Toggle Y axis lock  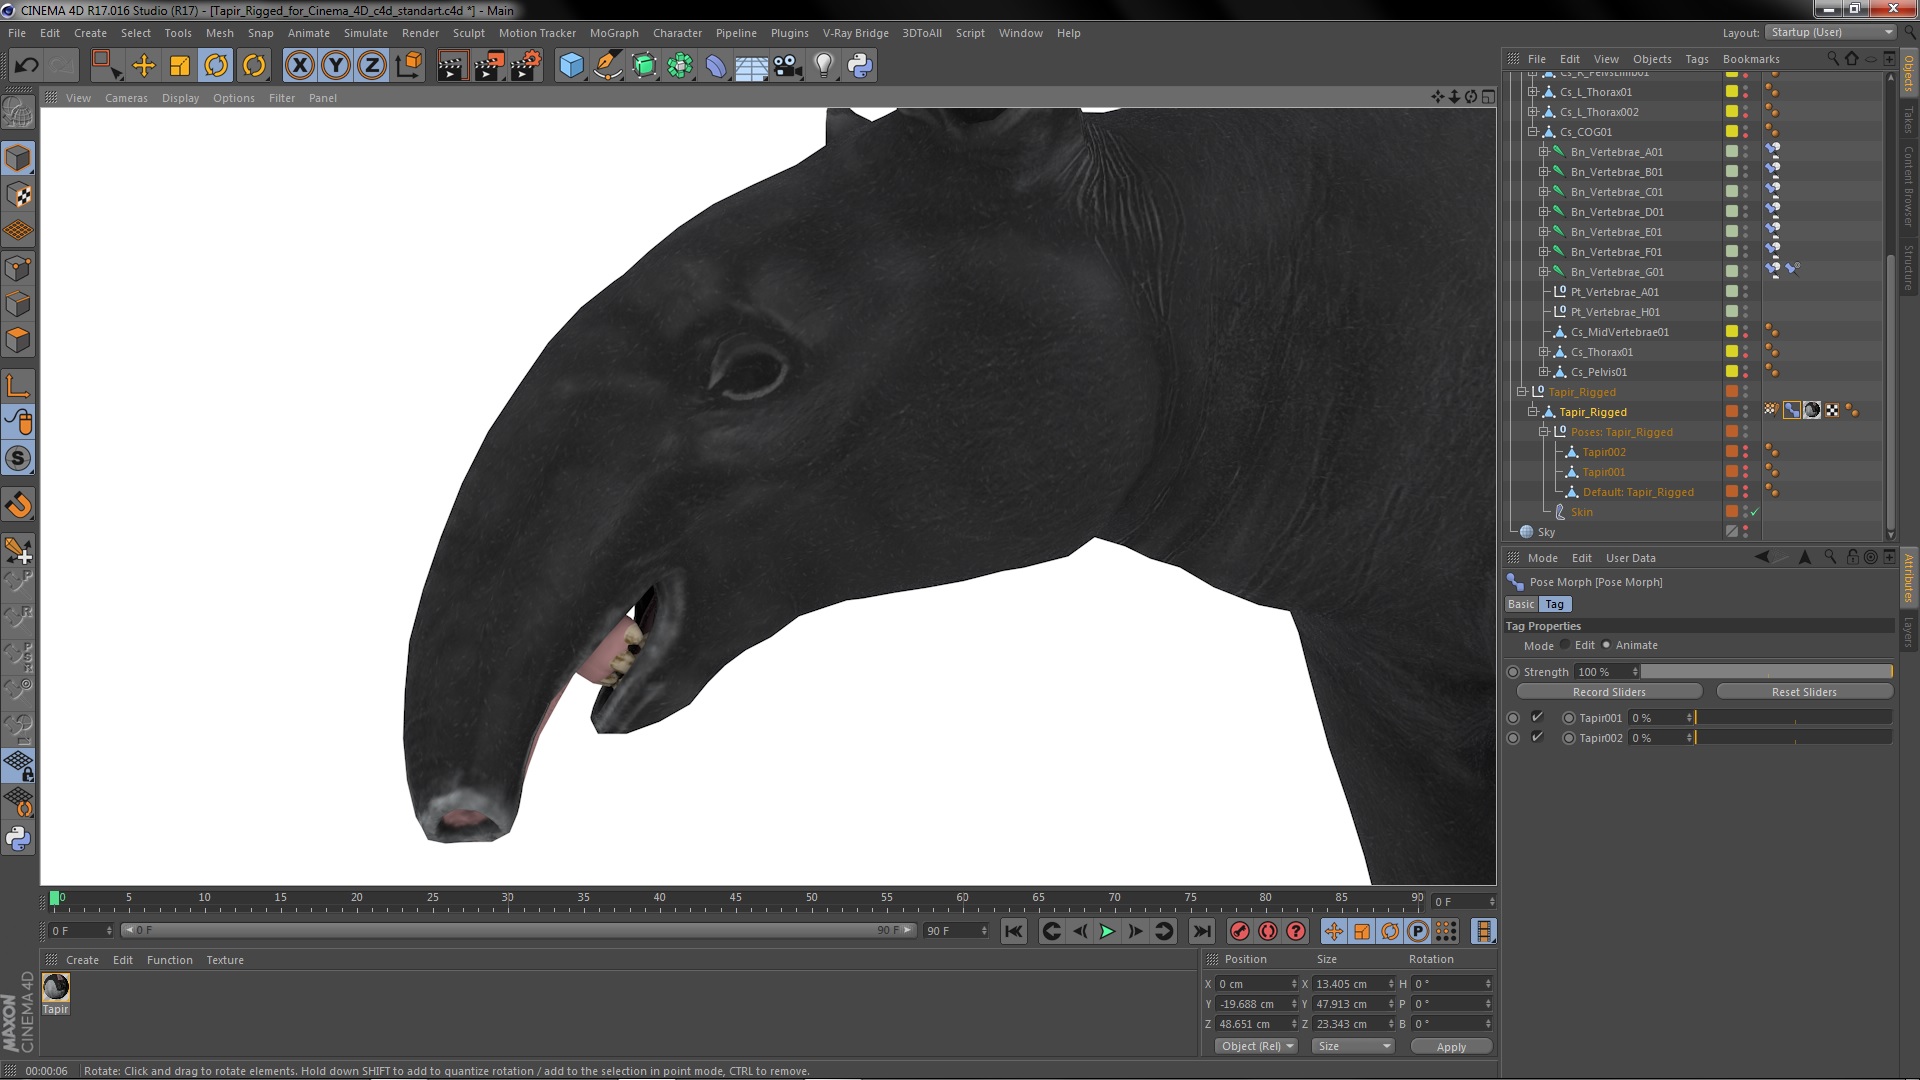[x=336, y=66]
